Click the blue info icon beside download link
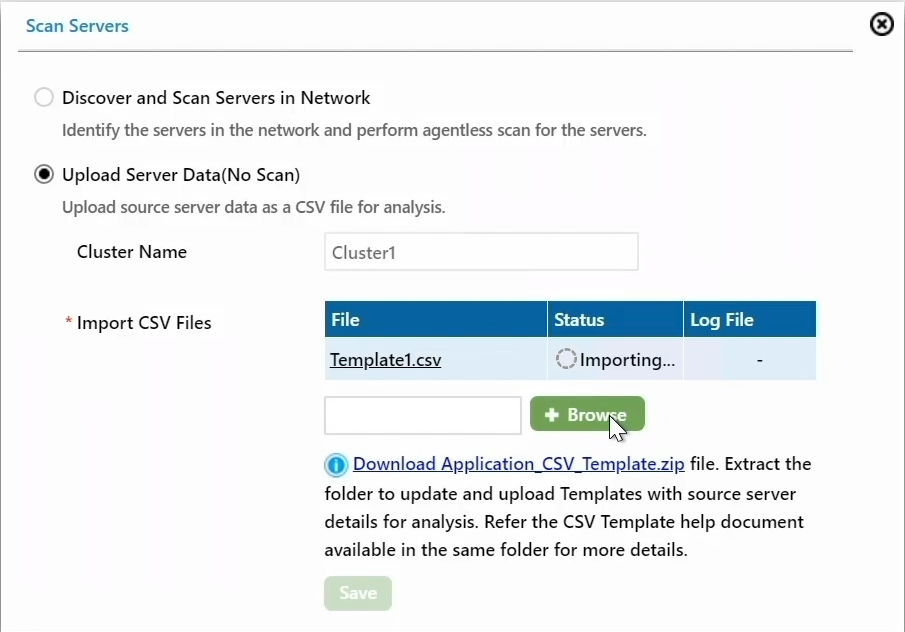 [336, 465]
